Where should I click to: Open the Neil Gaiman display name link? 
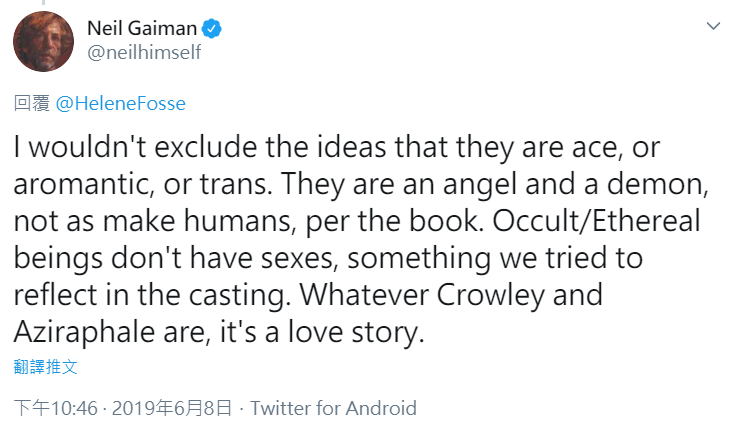(x=142, y=28)
